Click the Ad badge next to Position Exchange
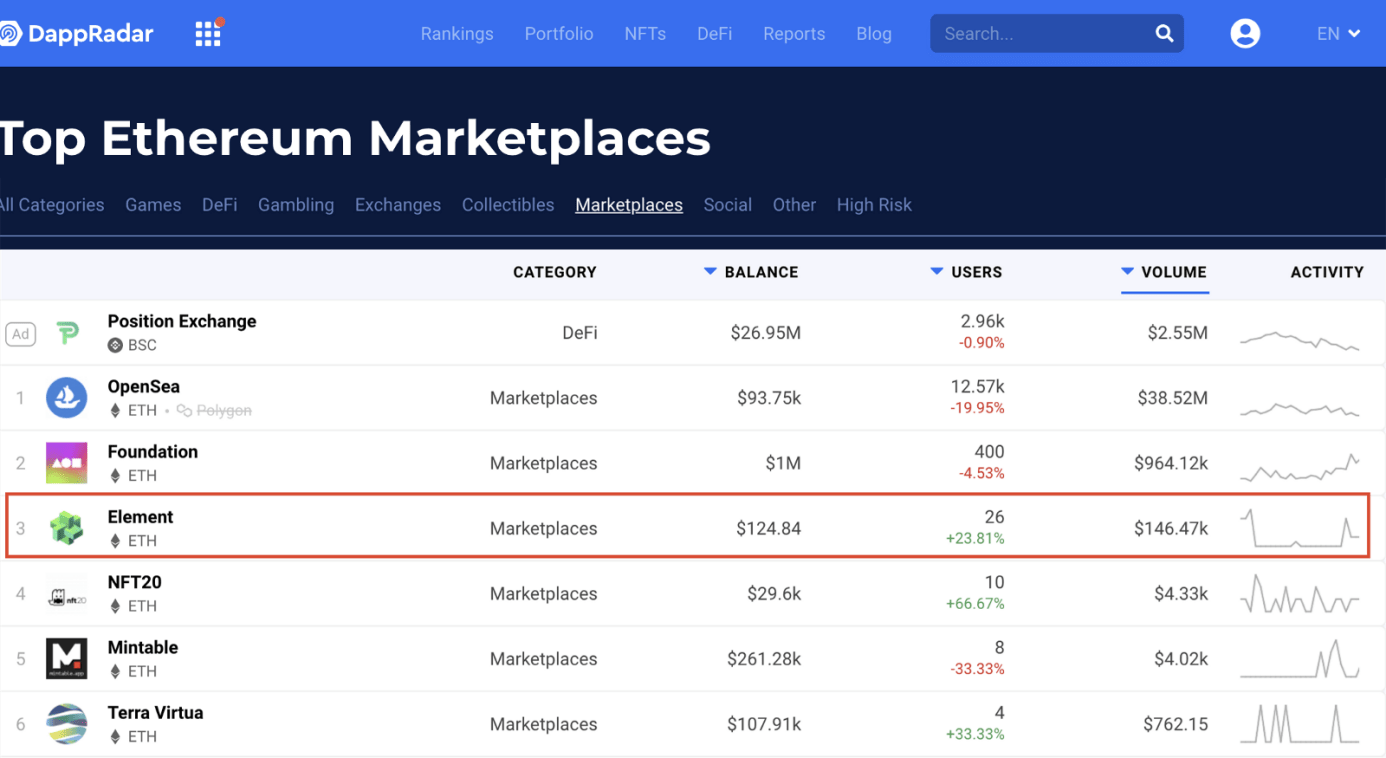1386x758 pixels. 20,334
